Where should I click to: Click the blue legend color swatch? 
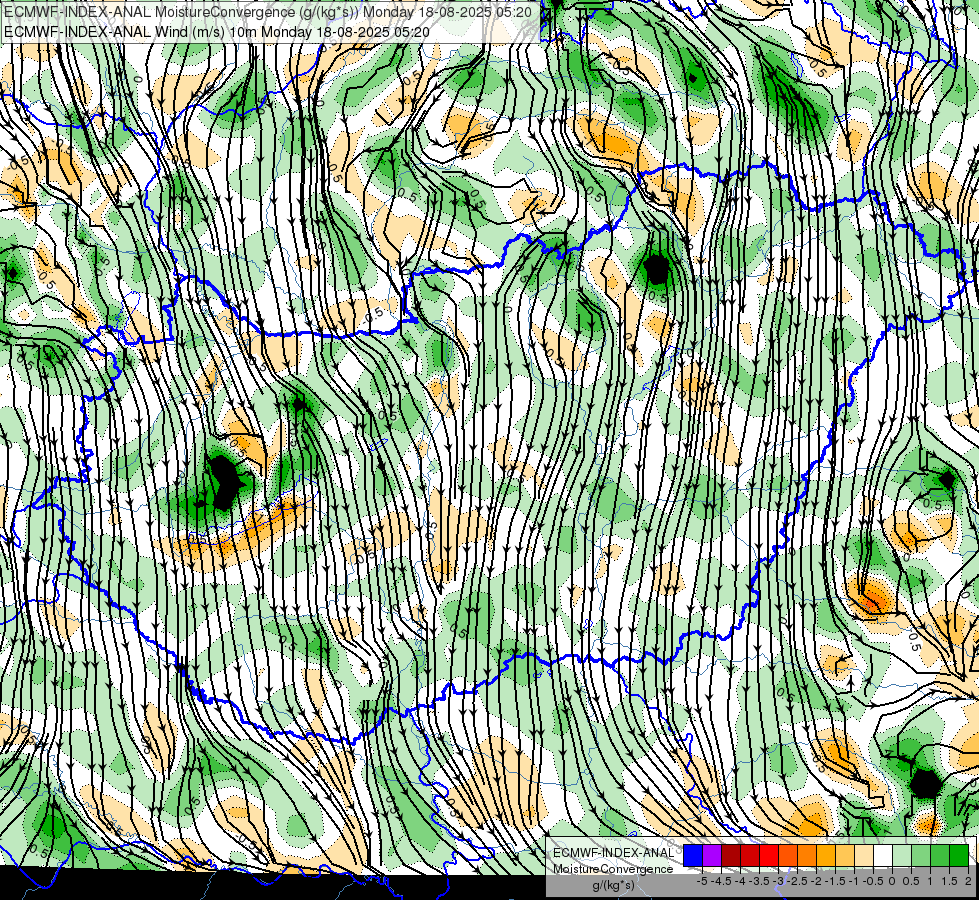[x=693, y=856]
